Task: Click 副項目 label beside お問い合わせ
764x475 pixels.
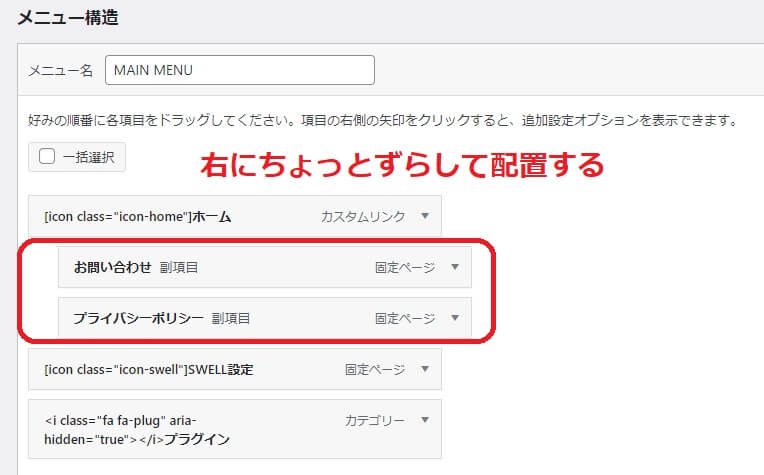Action: click(179, 267)
